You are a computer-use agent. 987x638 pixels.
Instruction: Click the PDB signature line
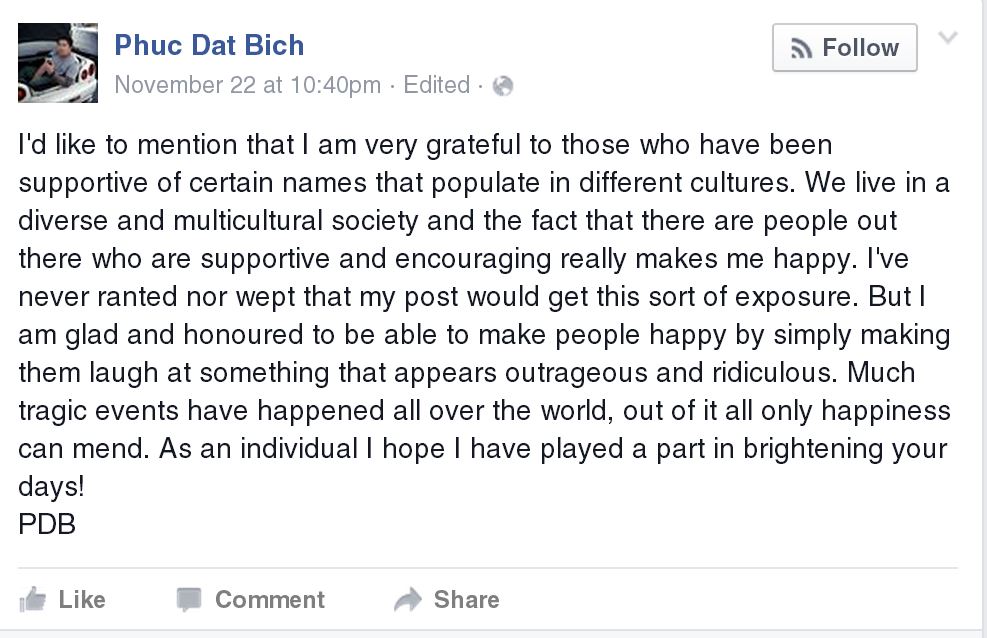coord(47,524)
